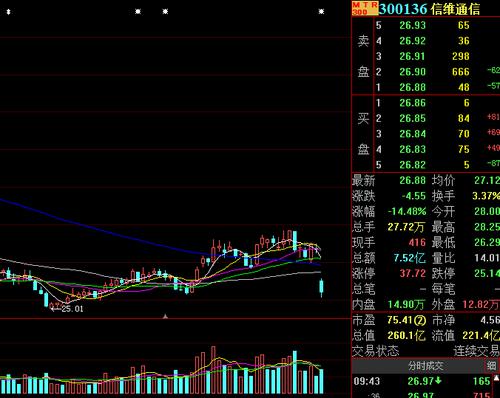
Task: Click the rightmost star marker above the chart
Action: click(x=321, y=12)
